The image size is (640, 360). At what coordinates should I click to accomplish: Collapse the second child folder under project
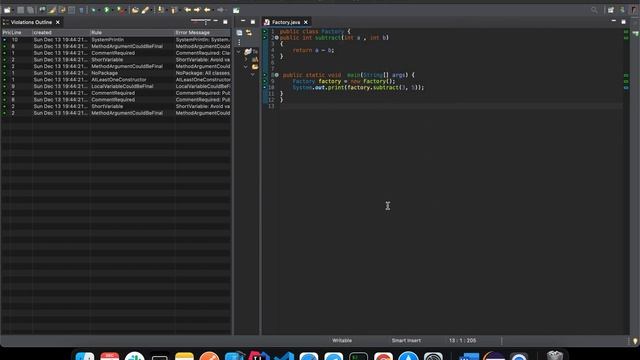pyautogui.click(x=245, y=67)
